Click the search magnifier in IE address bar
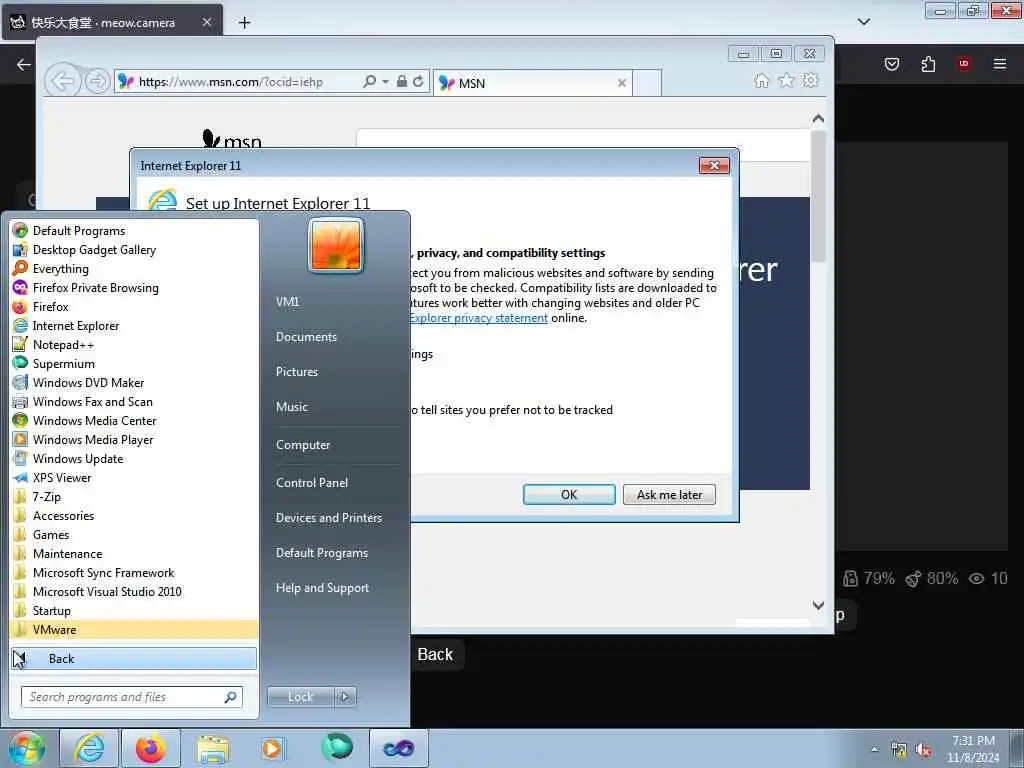Image resolution: width=1024 pixels, height=768 pixels. (370, 82)
